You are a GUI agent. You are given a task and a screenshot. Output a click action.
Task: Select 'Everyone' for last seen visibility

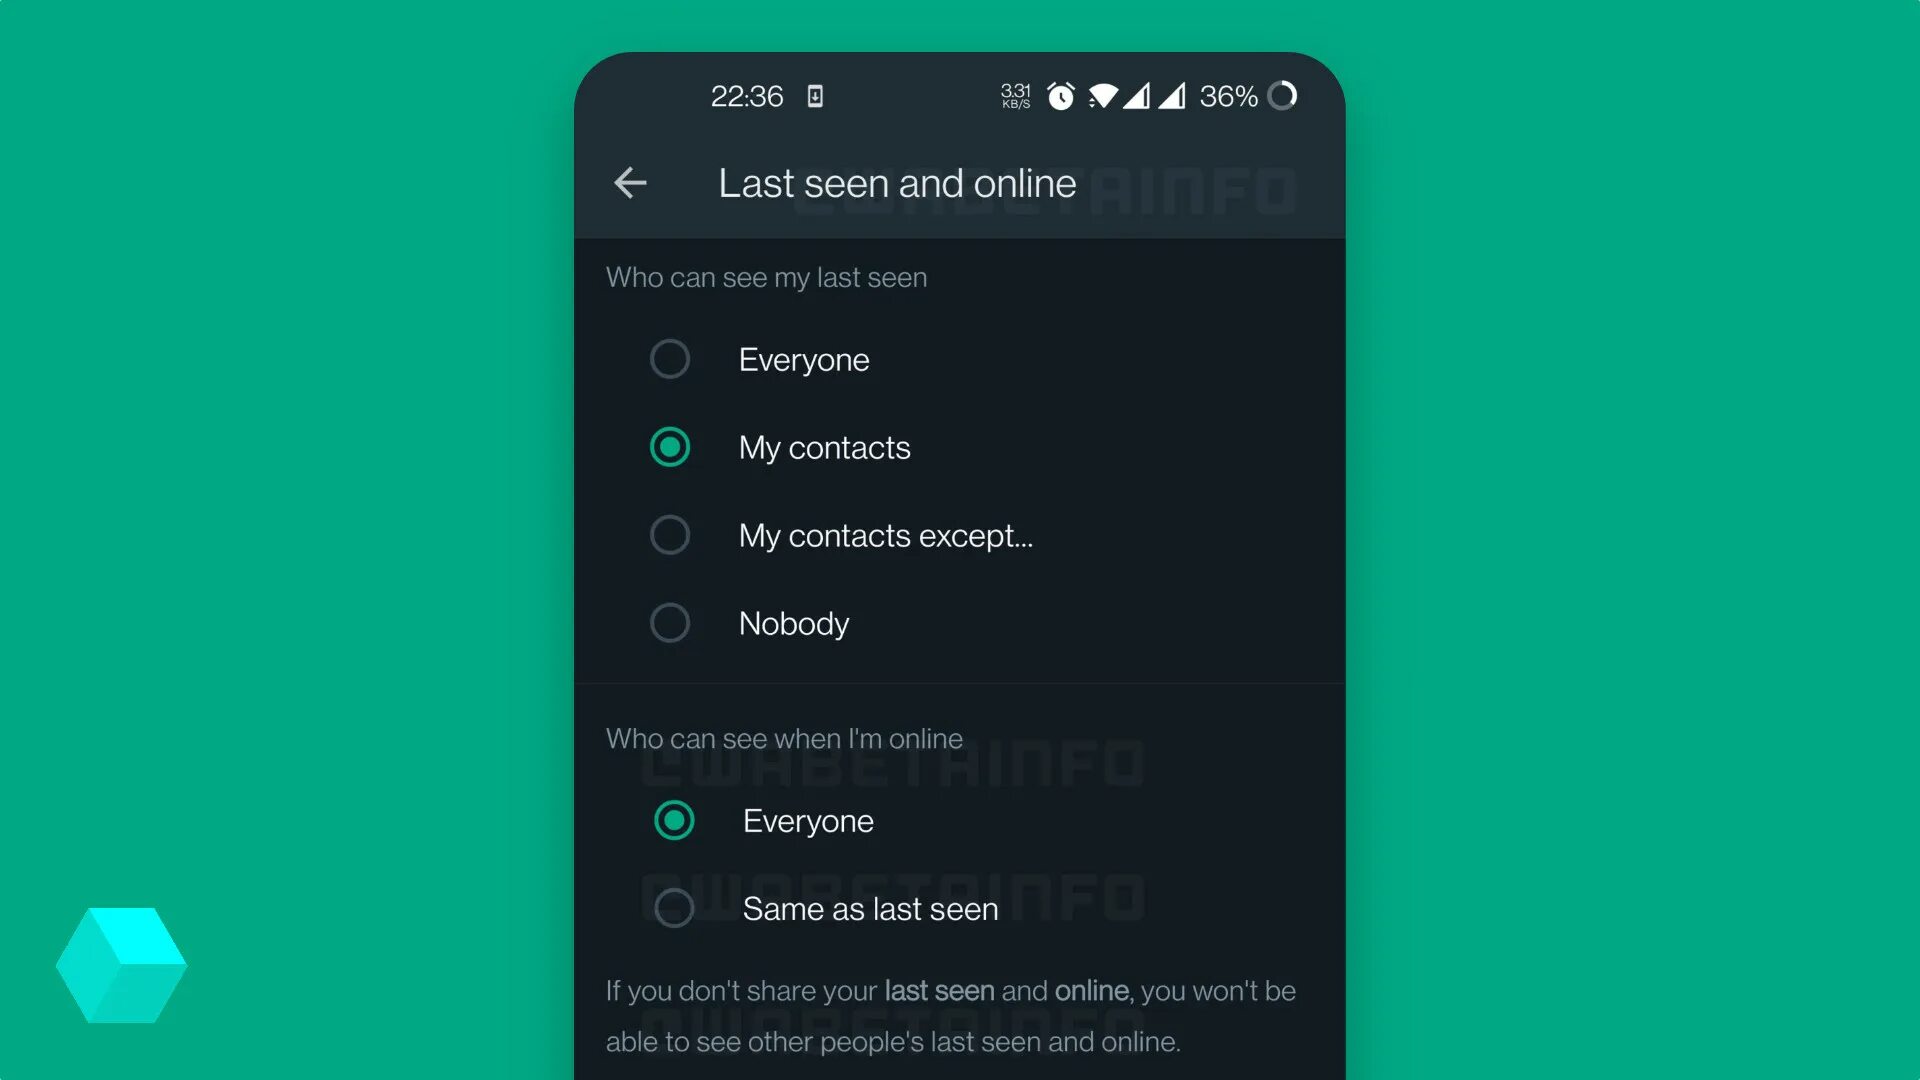tap(667, 359)
